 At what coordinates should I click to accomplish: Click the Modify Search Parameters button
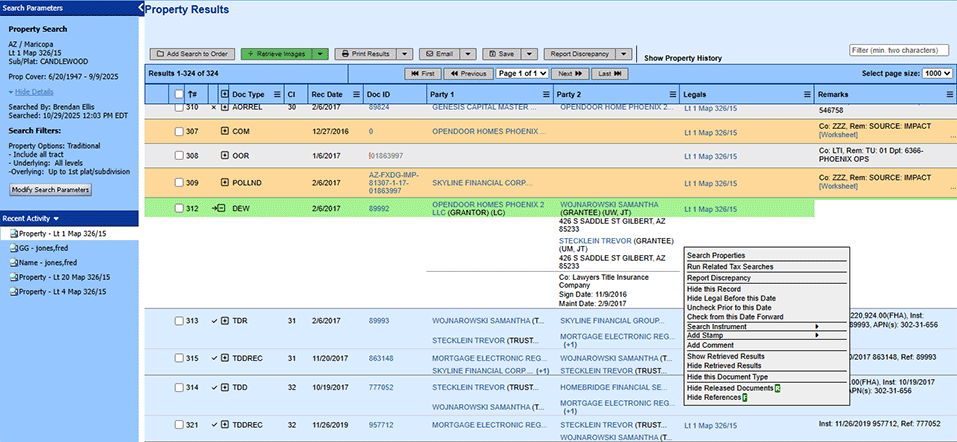point(50,190)
